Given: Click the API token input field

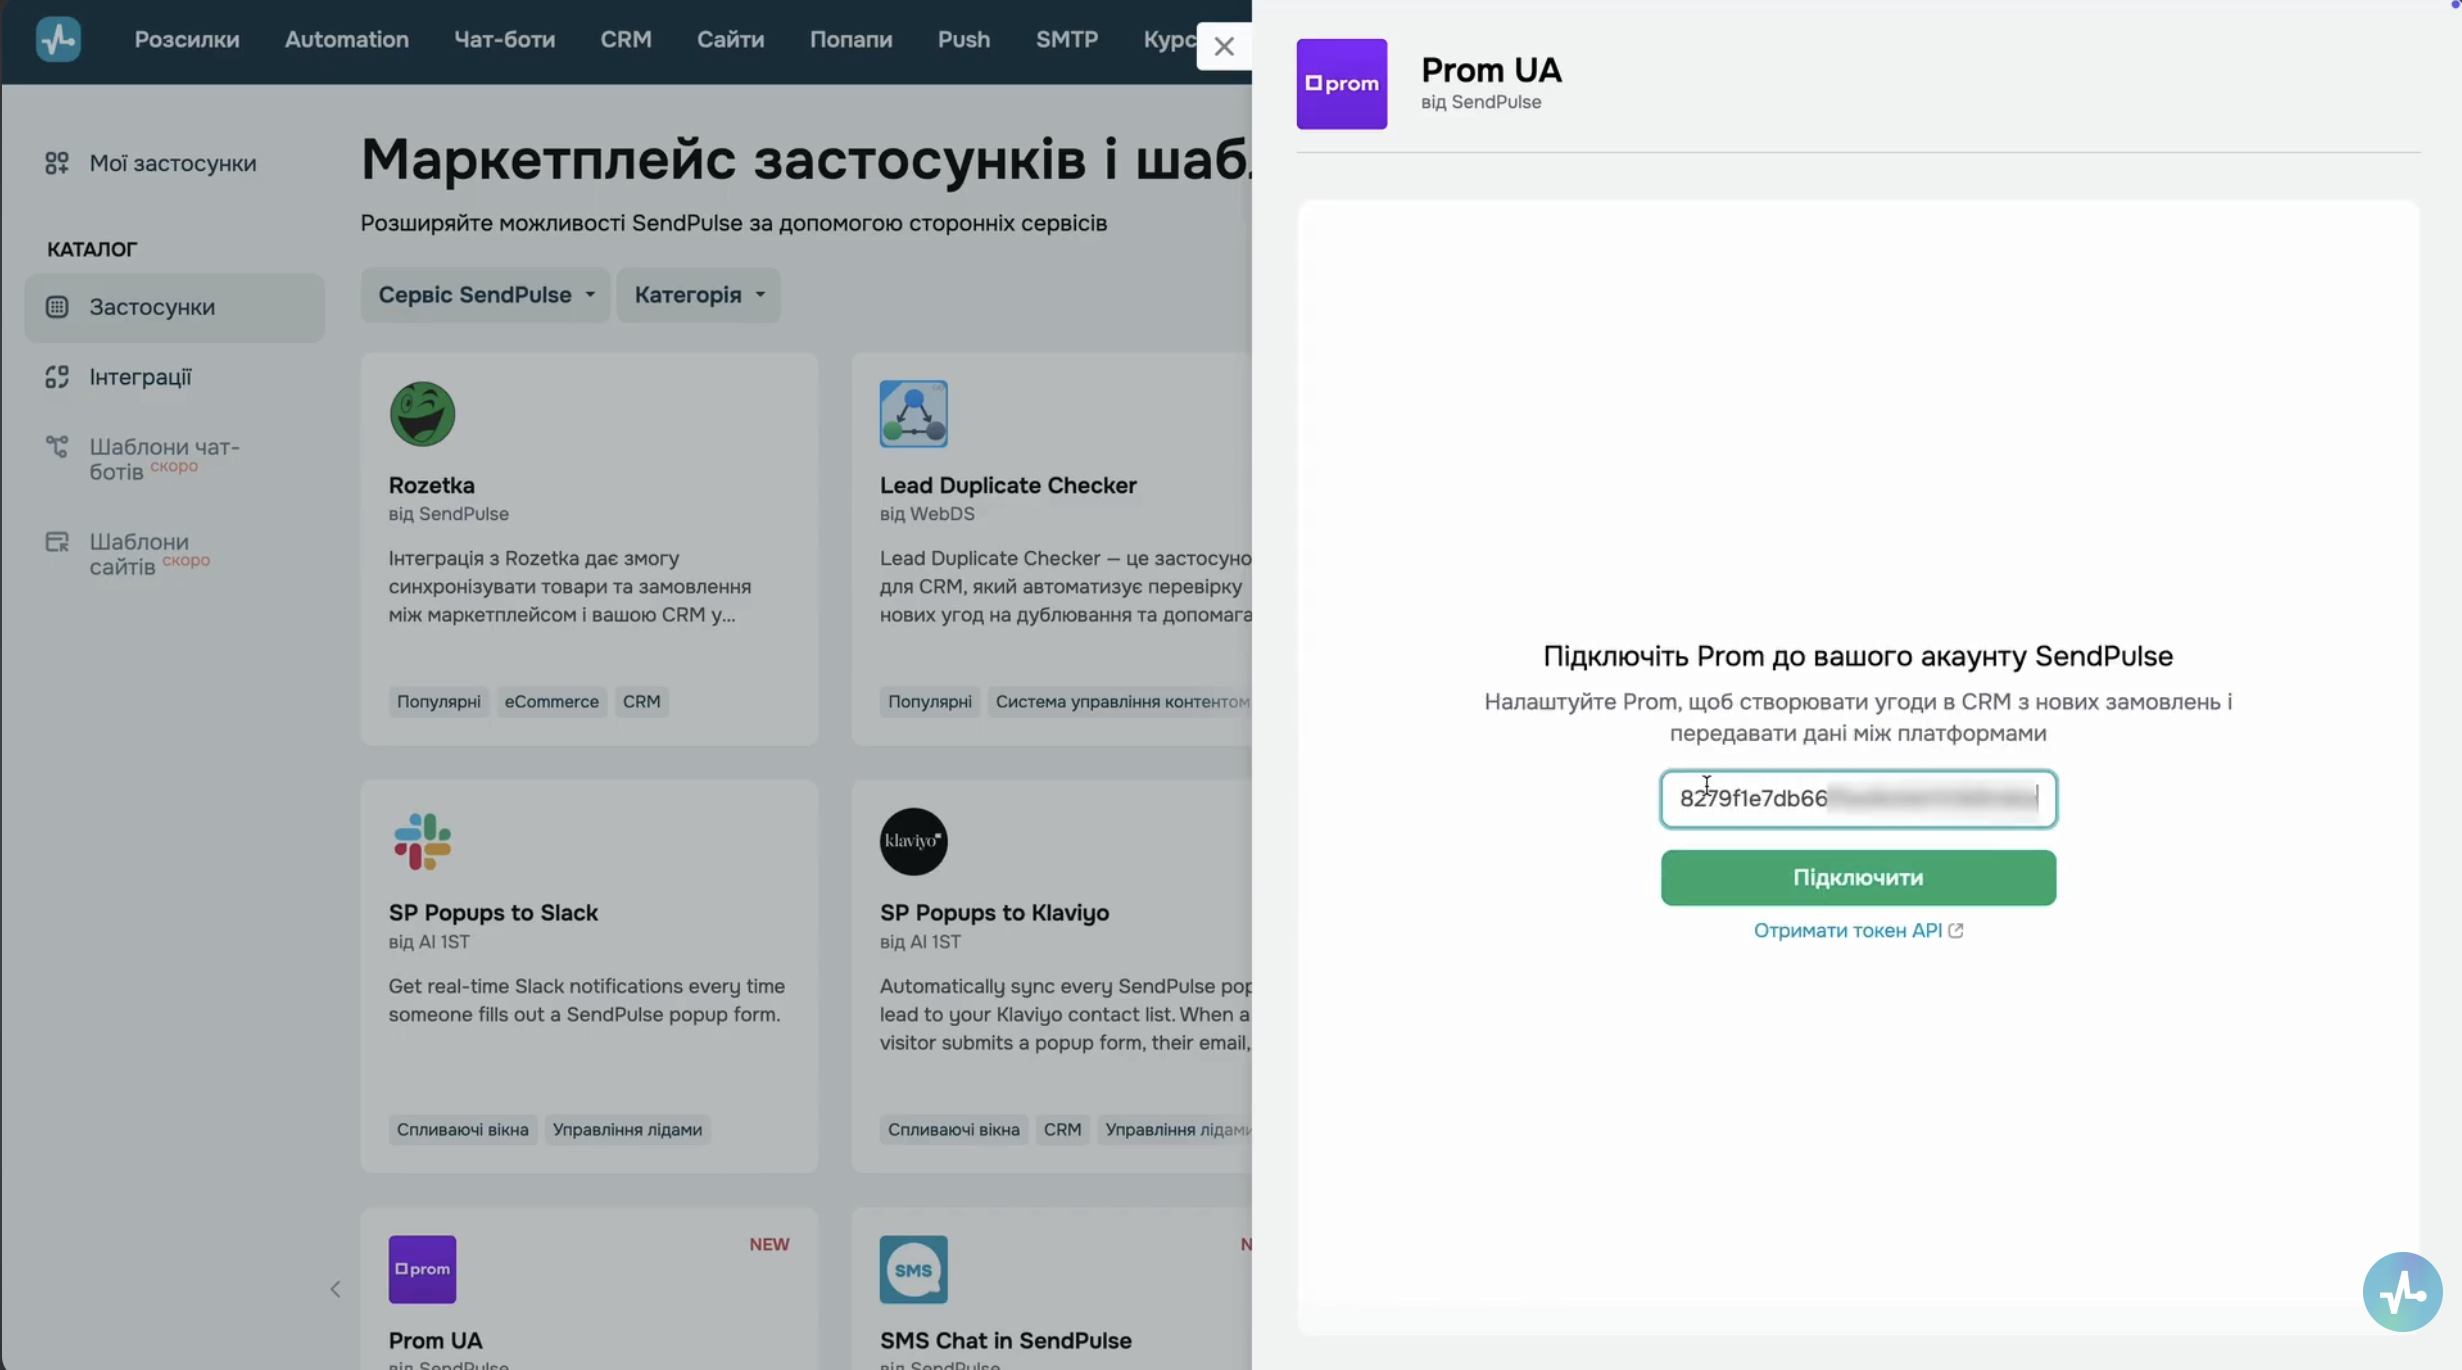Looking at the screenshot, I should pos(1858,798).
